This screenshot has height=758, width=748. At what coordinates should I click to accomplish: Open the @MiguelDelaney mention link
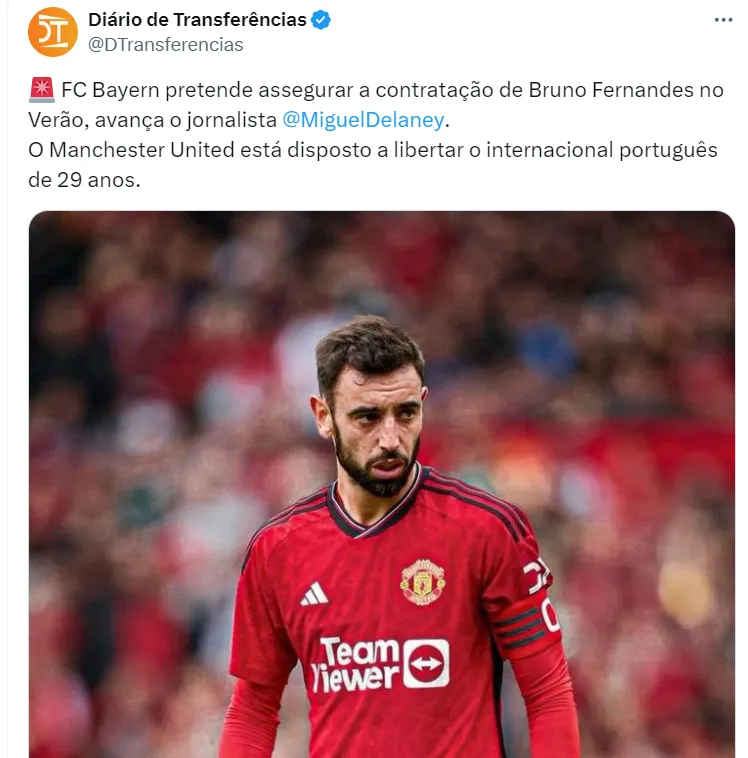tap(363, 120)
